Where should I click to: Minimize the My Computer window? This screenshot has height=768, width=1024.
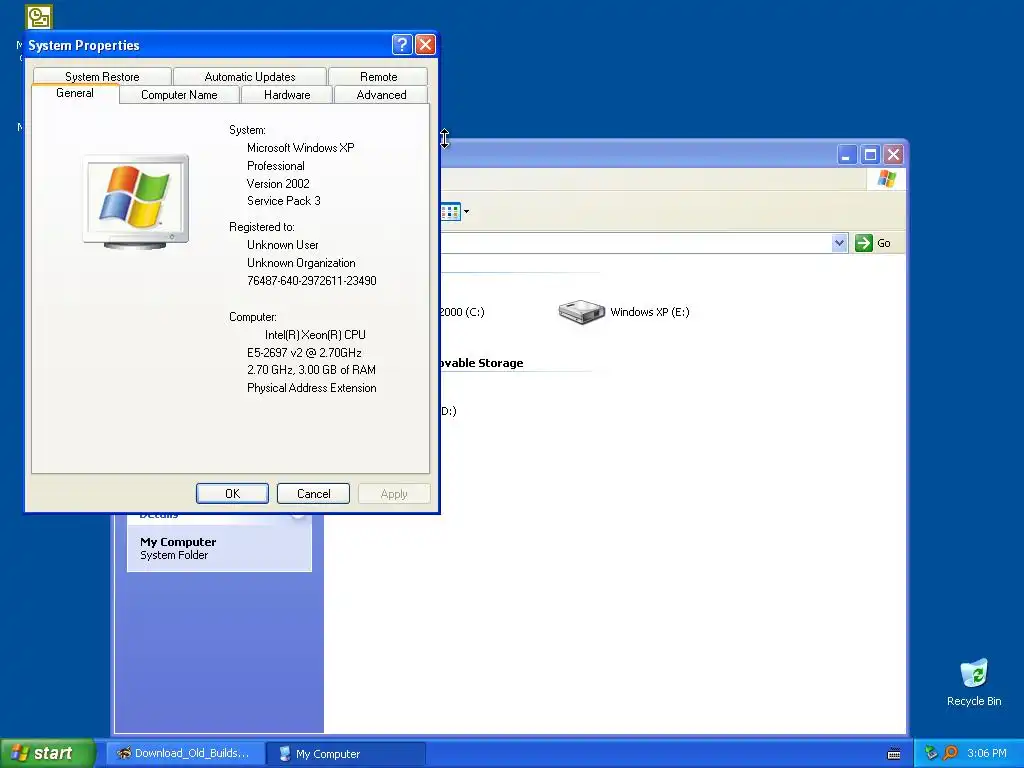pyautogui.click(x=847, y=155)
